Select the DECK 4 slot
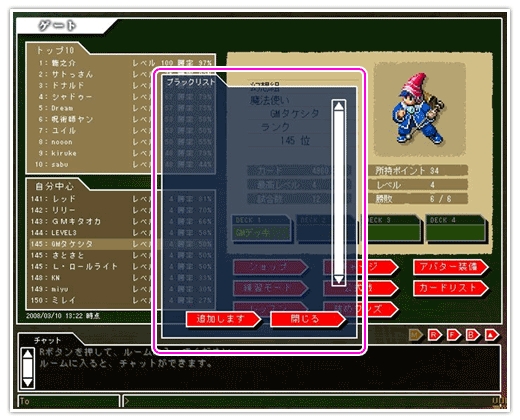Viewport: 520px width, 420px height. 456,229
